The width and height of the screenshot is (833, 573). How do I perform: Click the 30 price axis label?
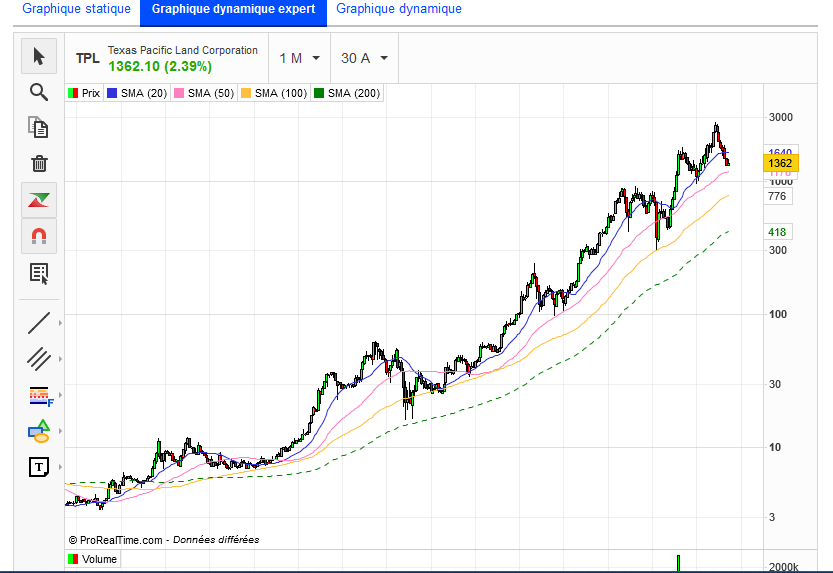click(775, 384)
